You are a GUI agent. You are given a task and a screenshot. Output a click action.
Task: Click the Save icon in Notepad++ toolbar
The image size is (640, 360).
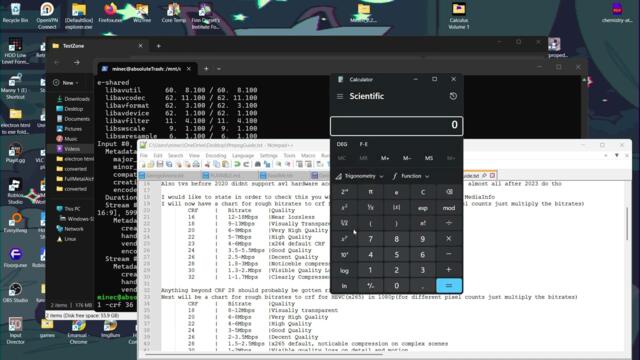[x=160, y=164]
